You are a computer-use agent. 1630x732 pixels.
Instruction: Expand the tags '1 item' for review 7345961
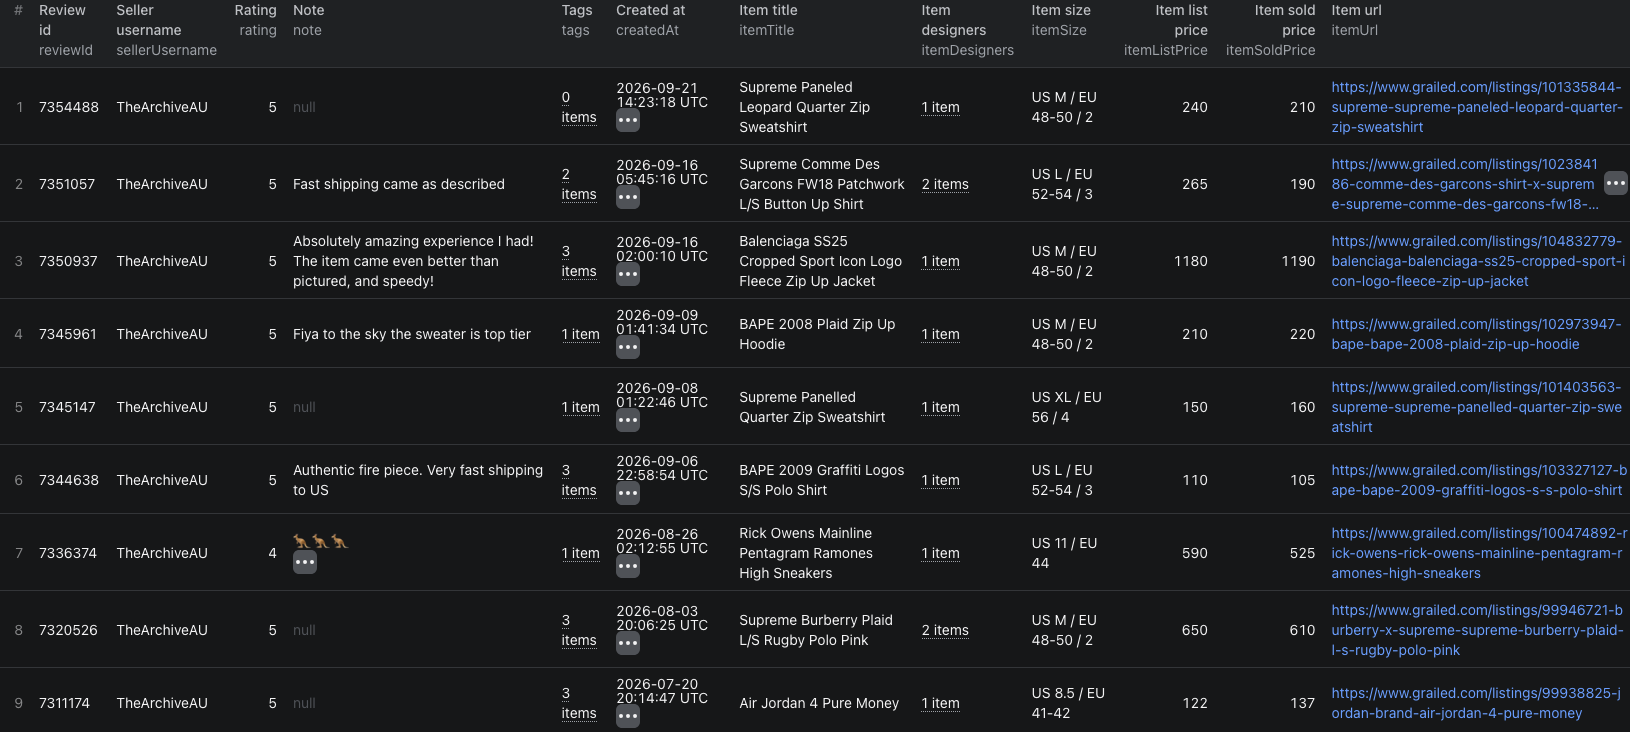[x=581, y=334]
